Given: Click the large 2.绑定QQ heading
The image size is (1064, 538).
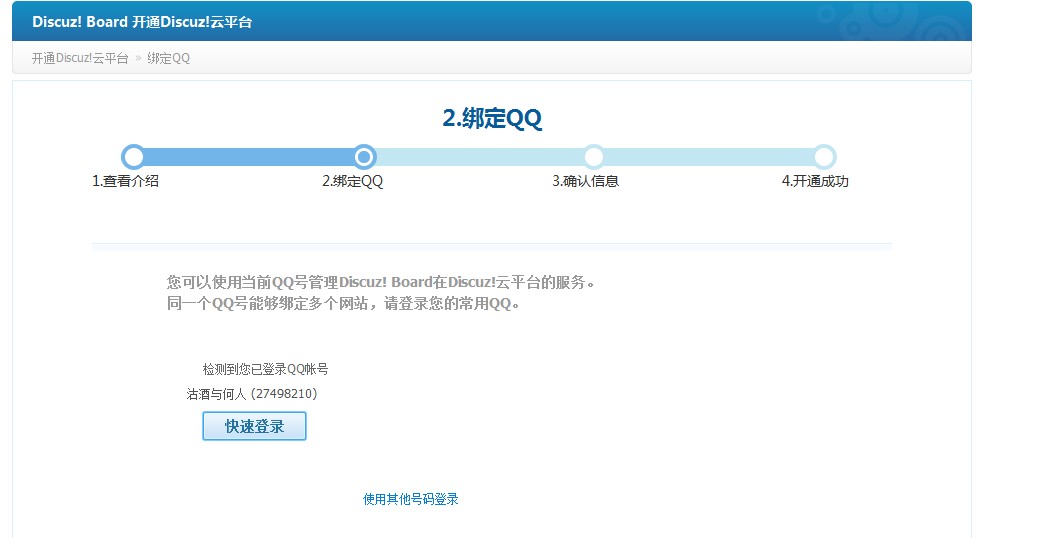Looking at the screenshot, I should 492,118.
